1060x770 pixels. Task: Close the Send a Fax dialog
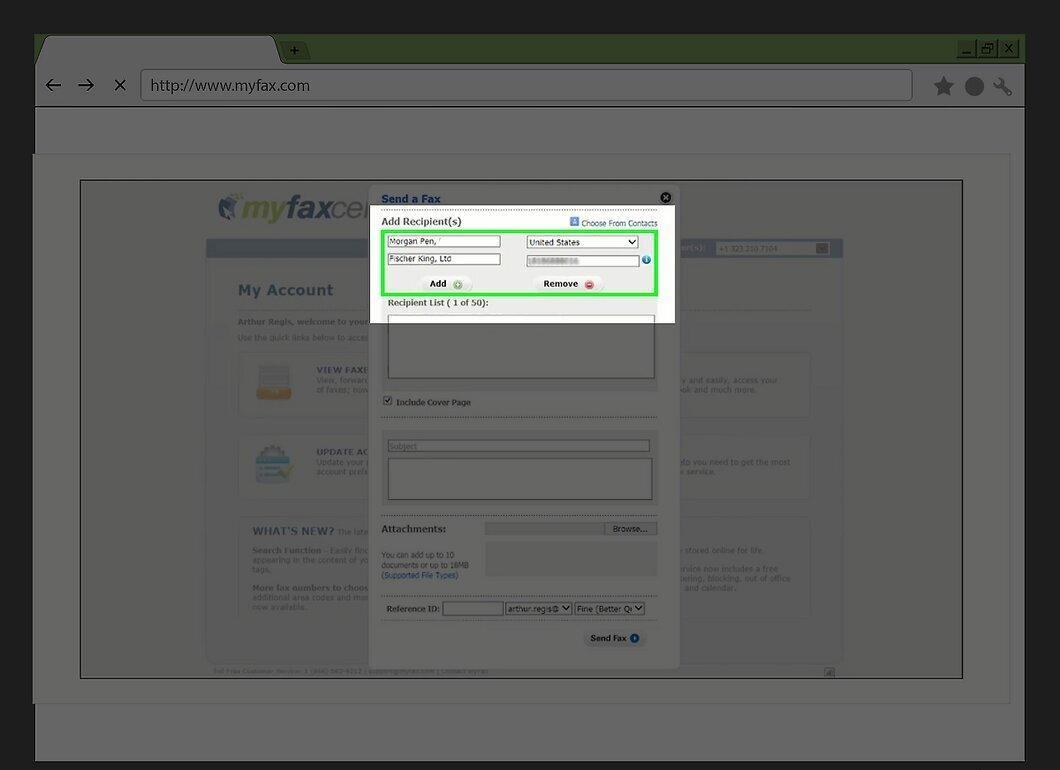(665, 197)
